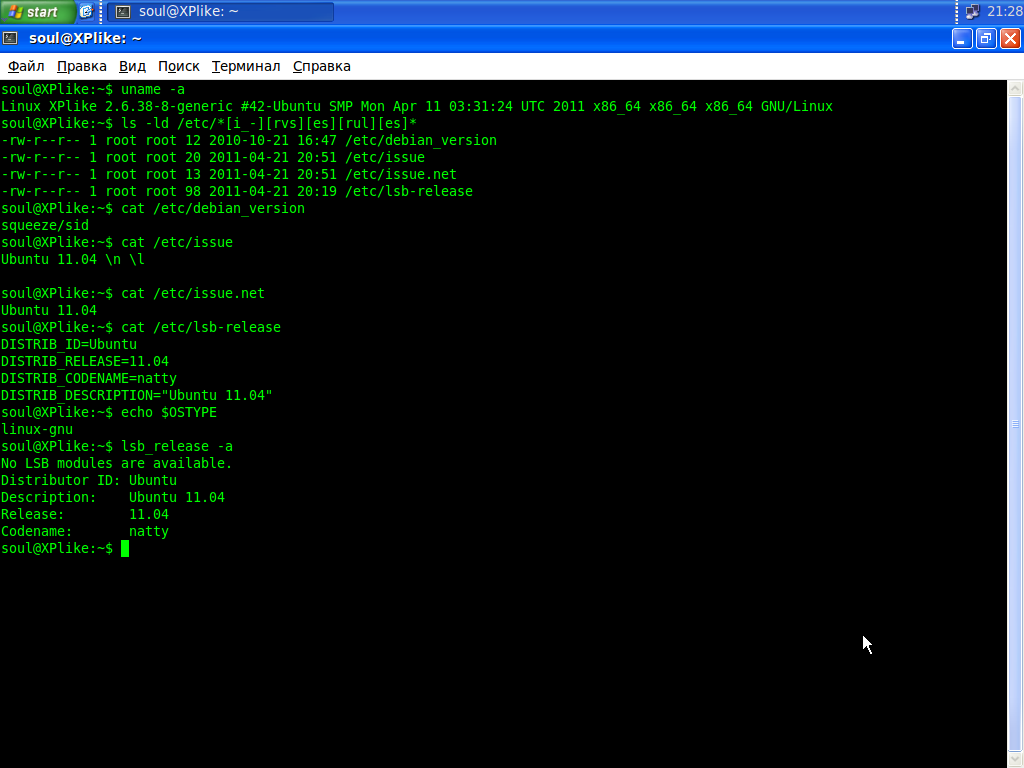The width and height of the screenshot is (1024, 768).
Task: Click 'cat /etc/lsb-release' command
Action: click(201, 327)
